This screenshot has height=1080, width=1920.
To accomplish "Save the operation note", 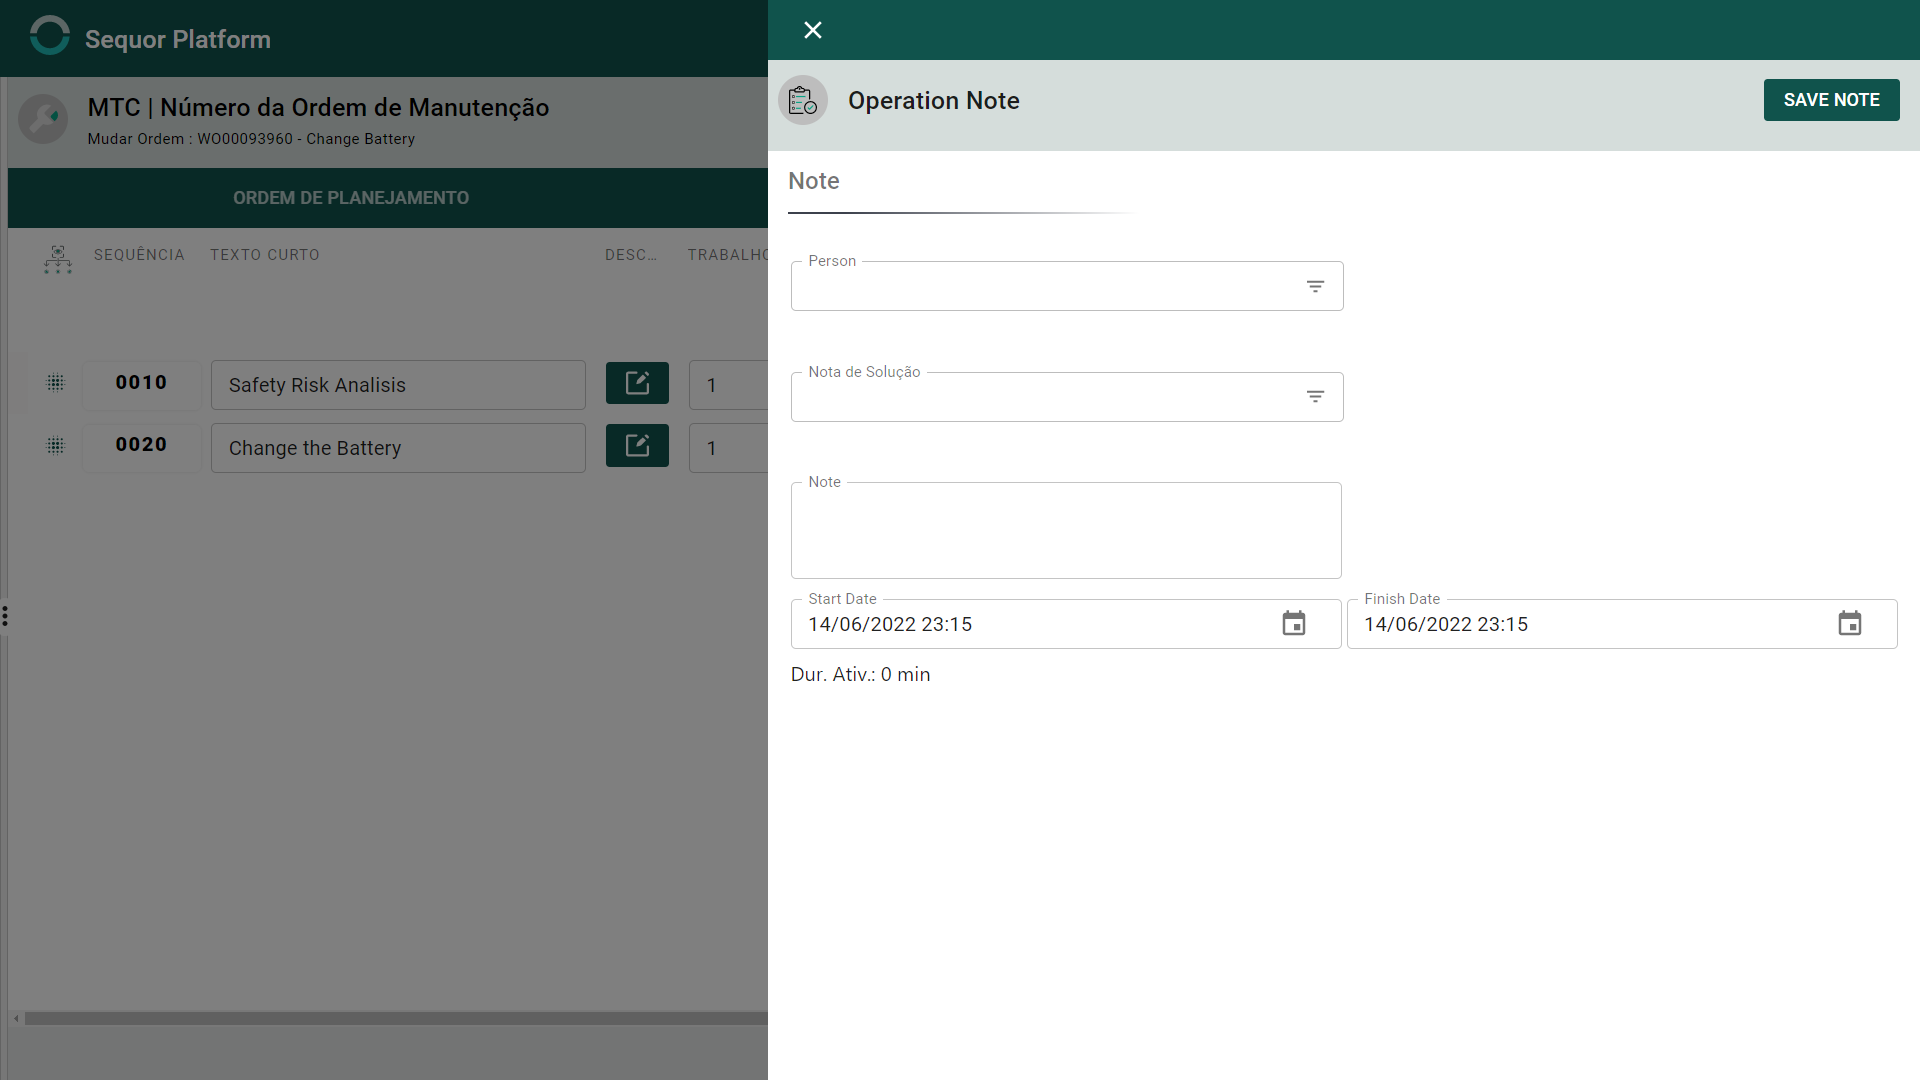I will 1831,100.
